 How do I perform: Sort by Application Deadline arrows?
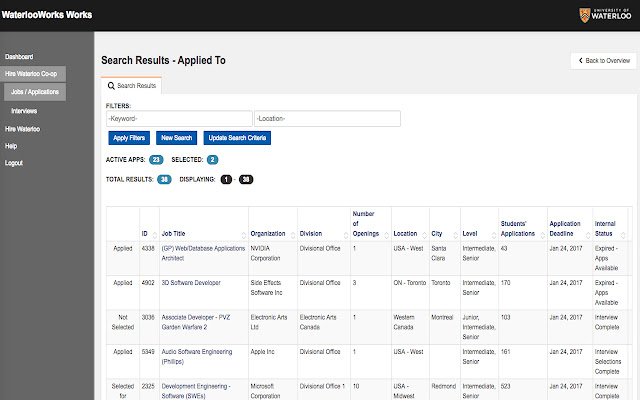tap(588, 235)
